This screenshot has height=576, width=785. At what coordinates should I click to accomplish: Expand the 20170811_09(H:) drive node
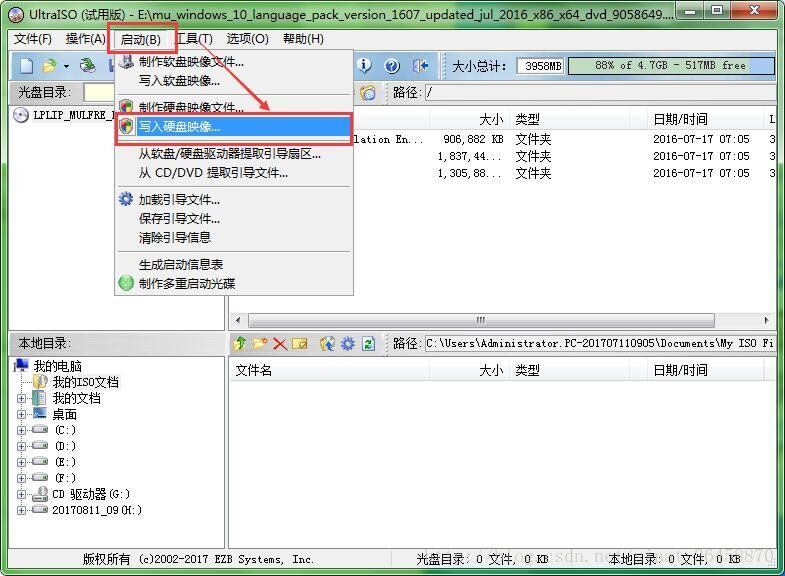click(21, 510)
